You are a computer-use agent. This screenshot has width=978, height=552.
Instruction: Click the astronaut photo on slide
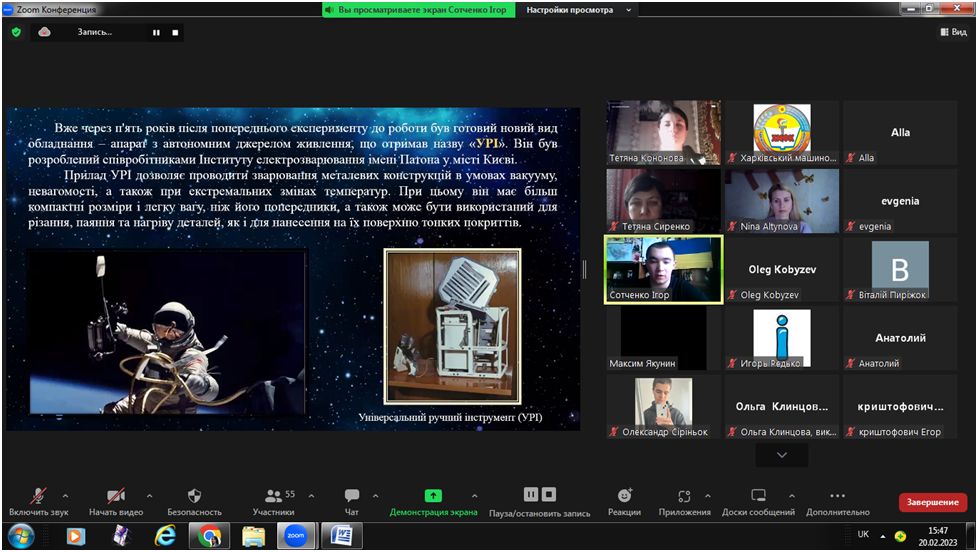[x=167, y=332]
